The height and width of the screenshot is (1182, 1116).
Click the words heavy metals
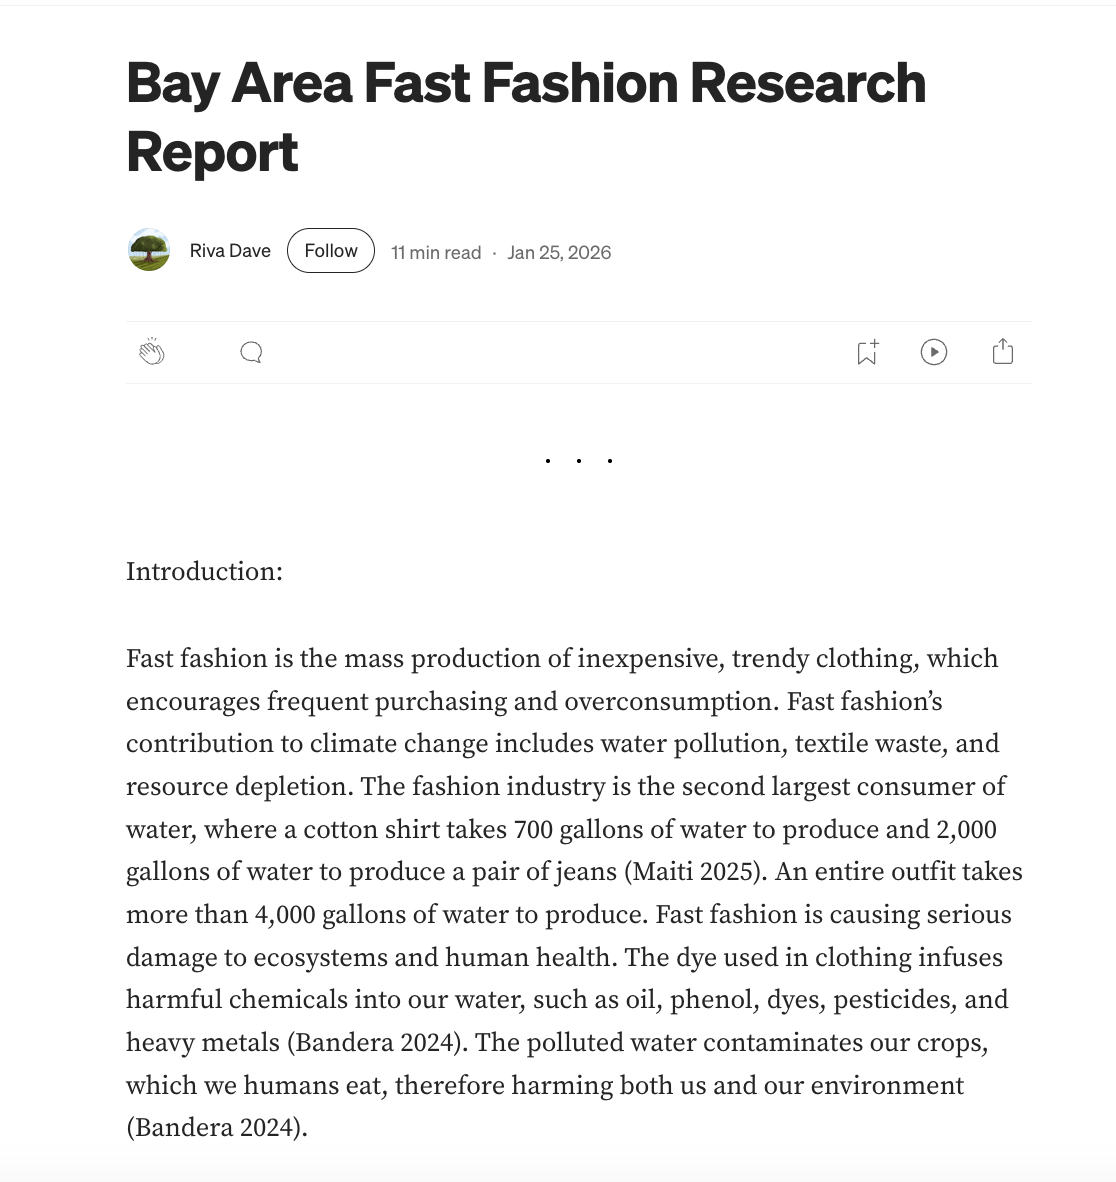pyautogui.click(x=203, y=1043)
